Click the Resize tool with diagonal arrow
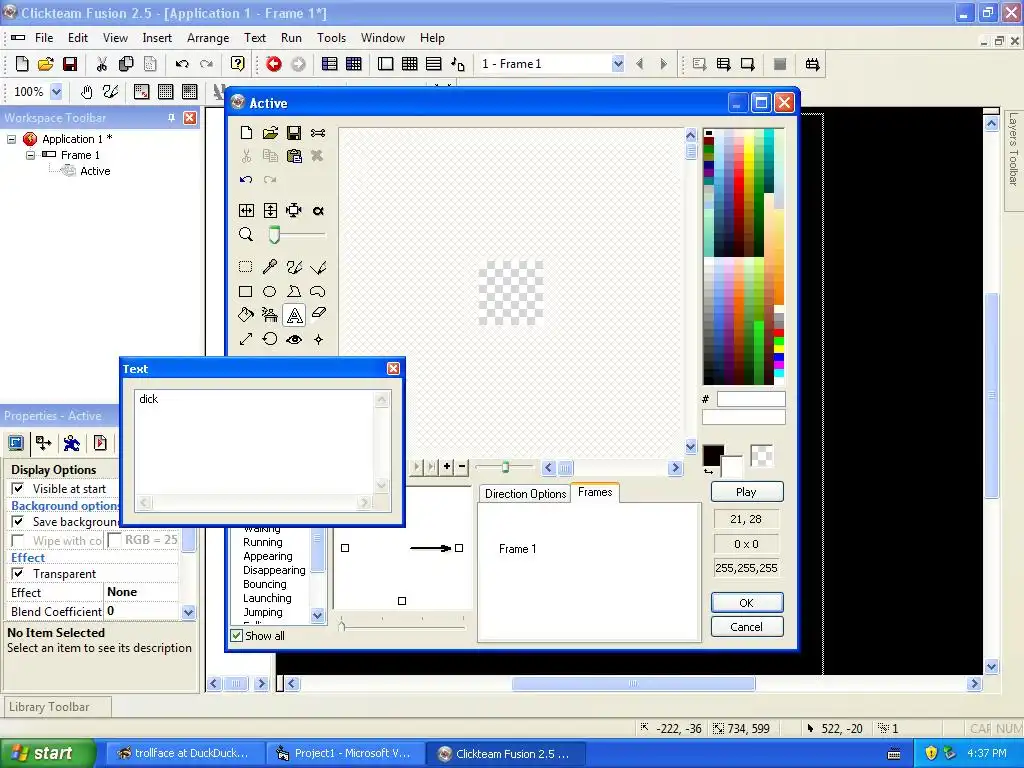1024x768 pixels. 246,339
